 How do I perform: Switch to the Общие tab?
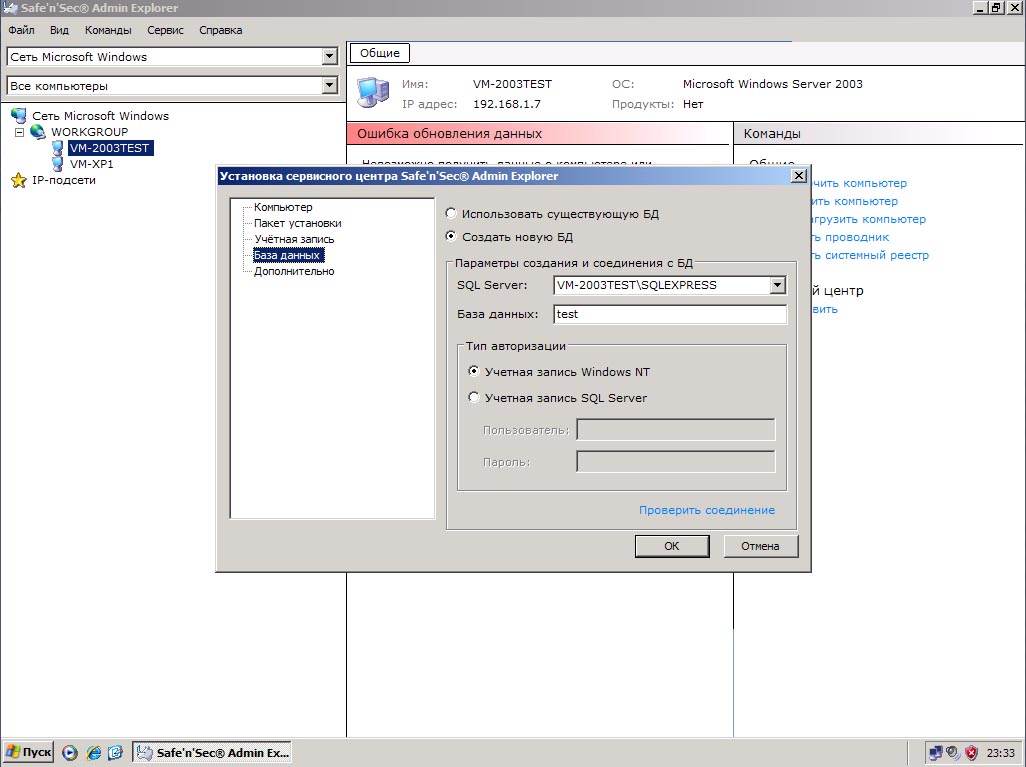point(380,53)
